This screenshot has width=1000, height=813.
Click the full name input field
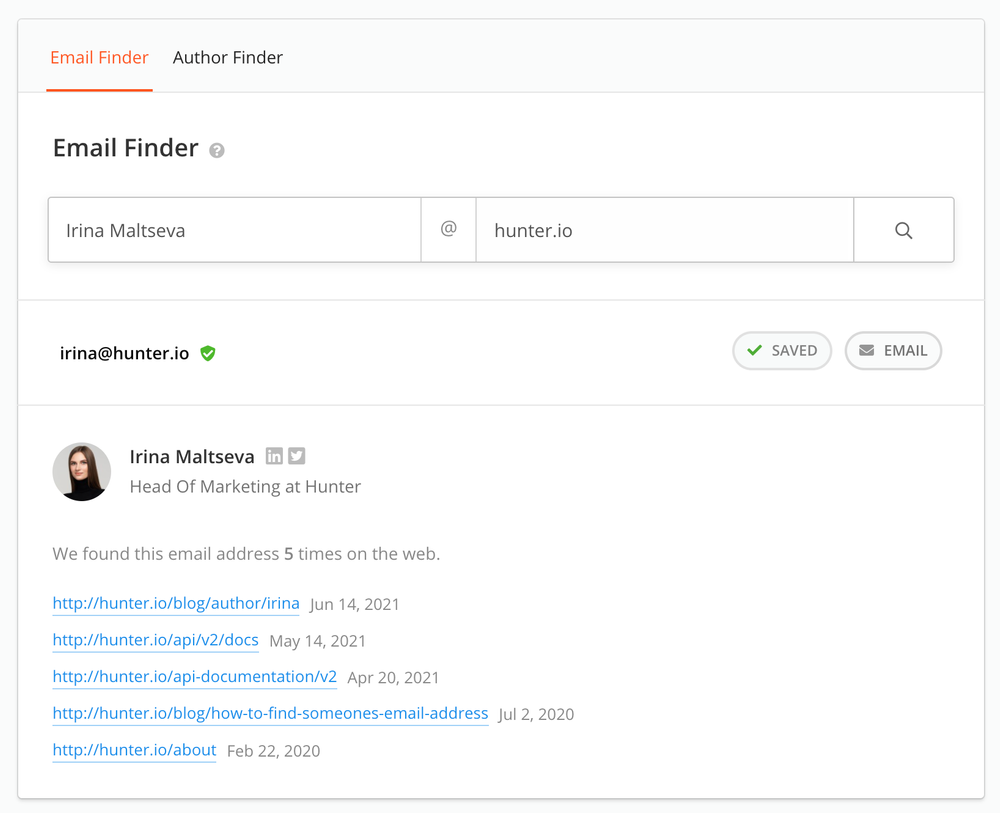pos(235,231)
